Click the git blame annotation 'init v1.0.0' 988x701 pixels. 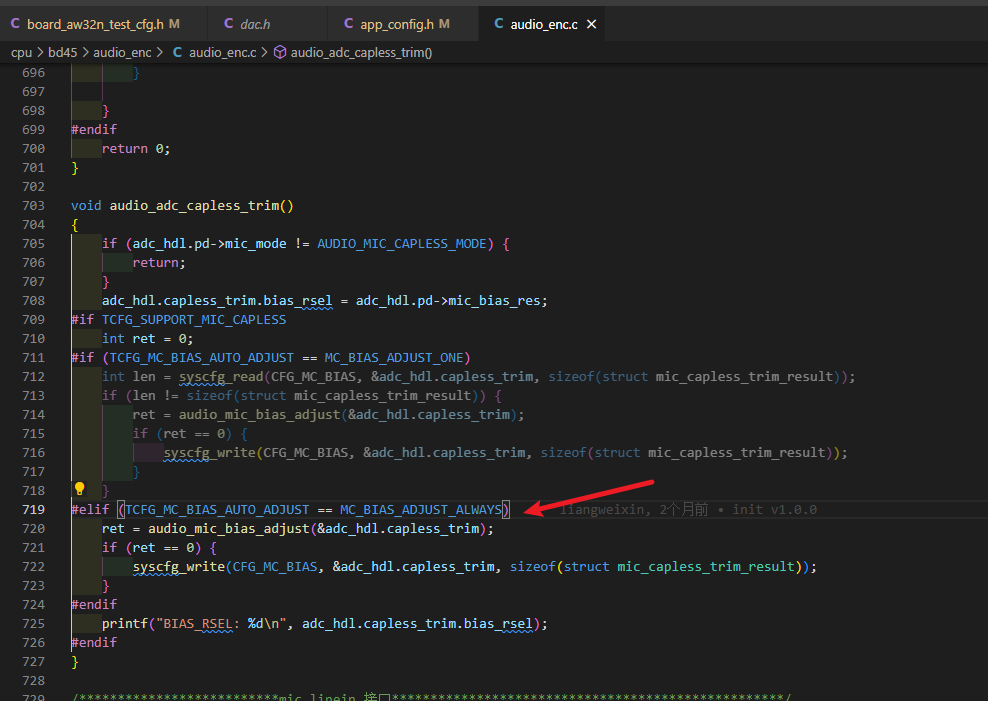point(774,510)
